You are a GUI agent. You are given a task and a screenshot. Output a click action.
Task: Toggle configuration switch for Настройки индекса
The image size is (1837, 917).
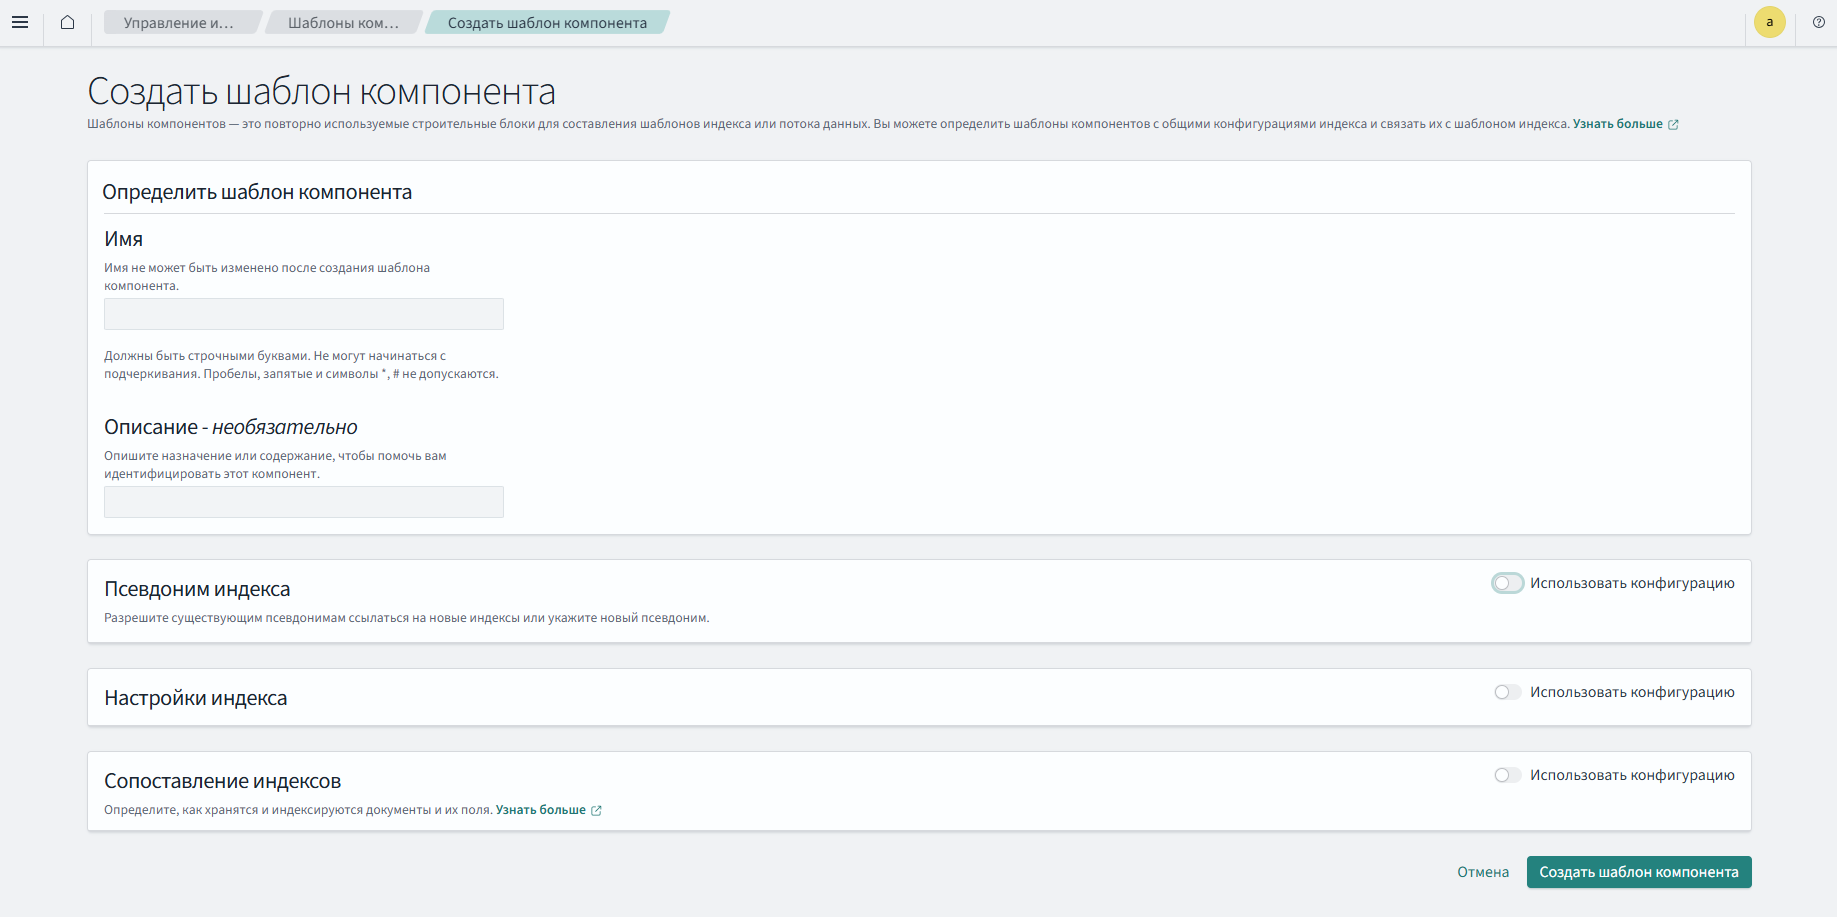click(1507, 692)
